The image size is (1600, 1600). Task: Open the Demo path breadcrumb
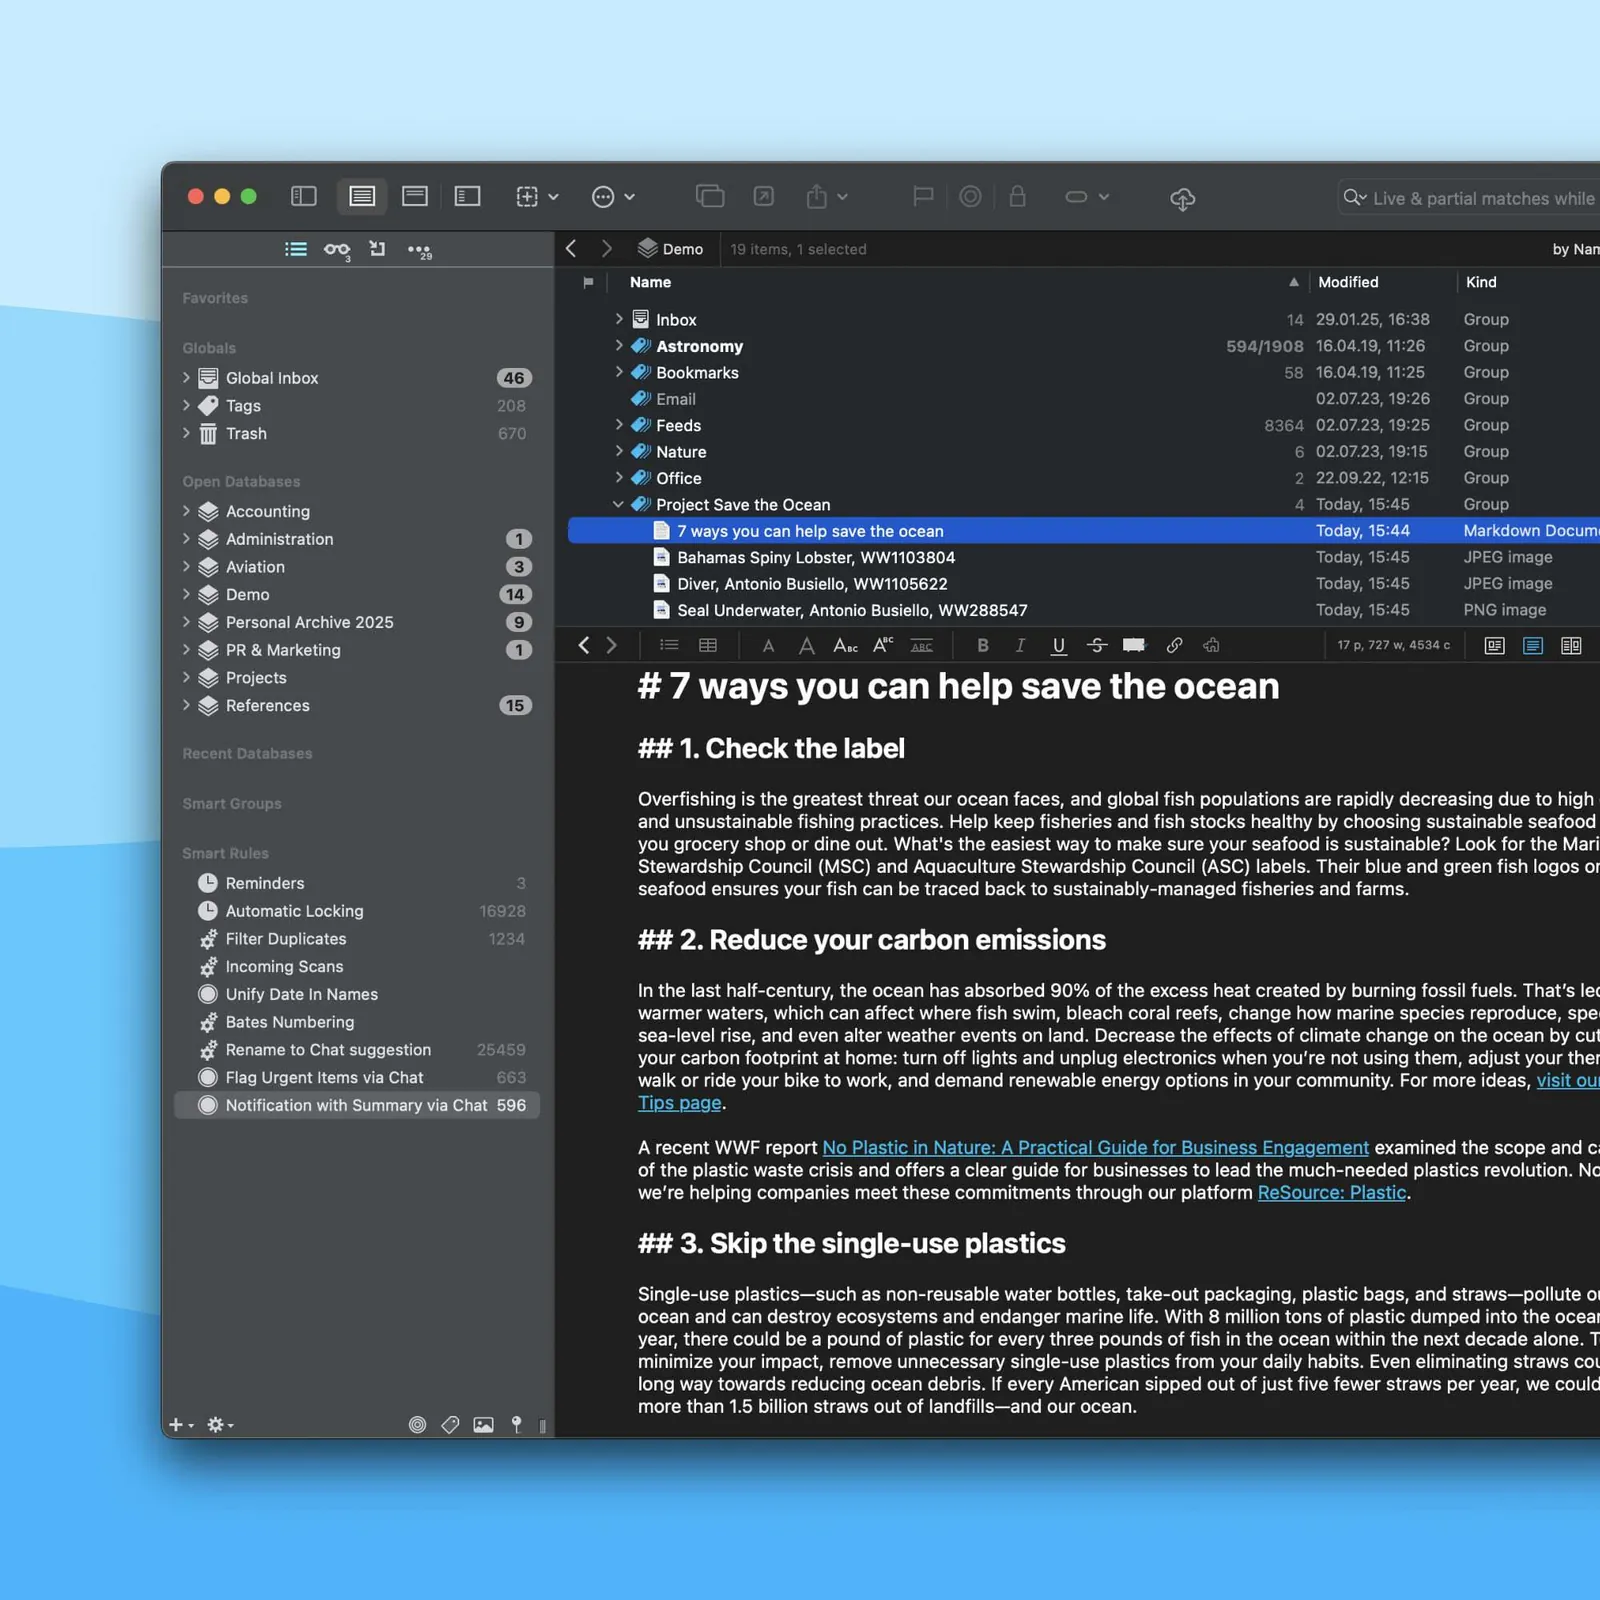tap(671, 249)
